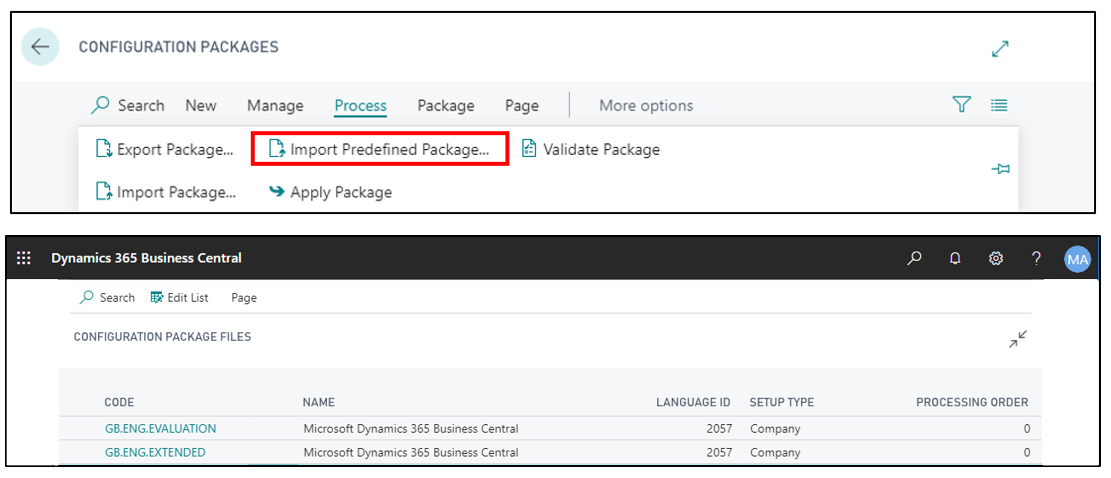Click the top bar search magnifier
The image size is (1111, 478).
[915, 258]
